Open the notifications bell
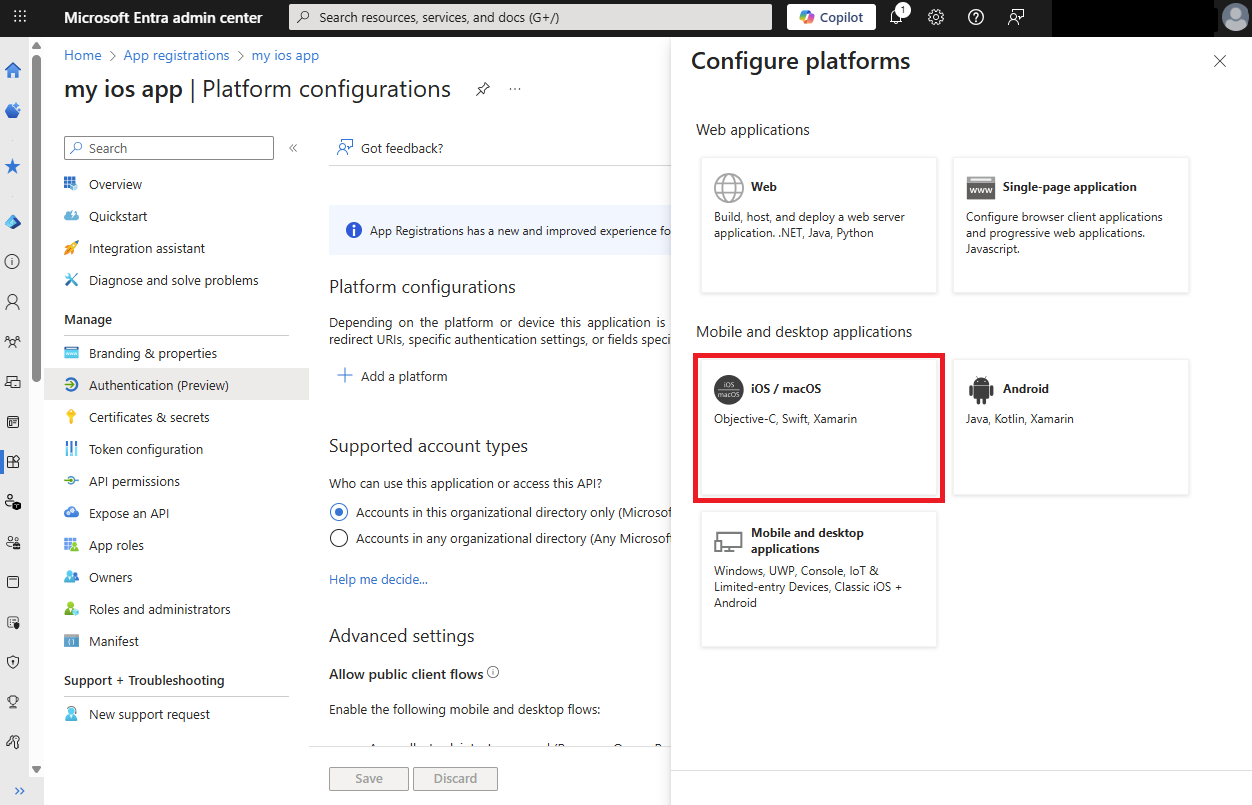The width and height of the screenshot is (1252, 805). pyautogui.click(x=897, y=17)
